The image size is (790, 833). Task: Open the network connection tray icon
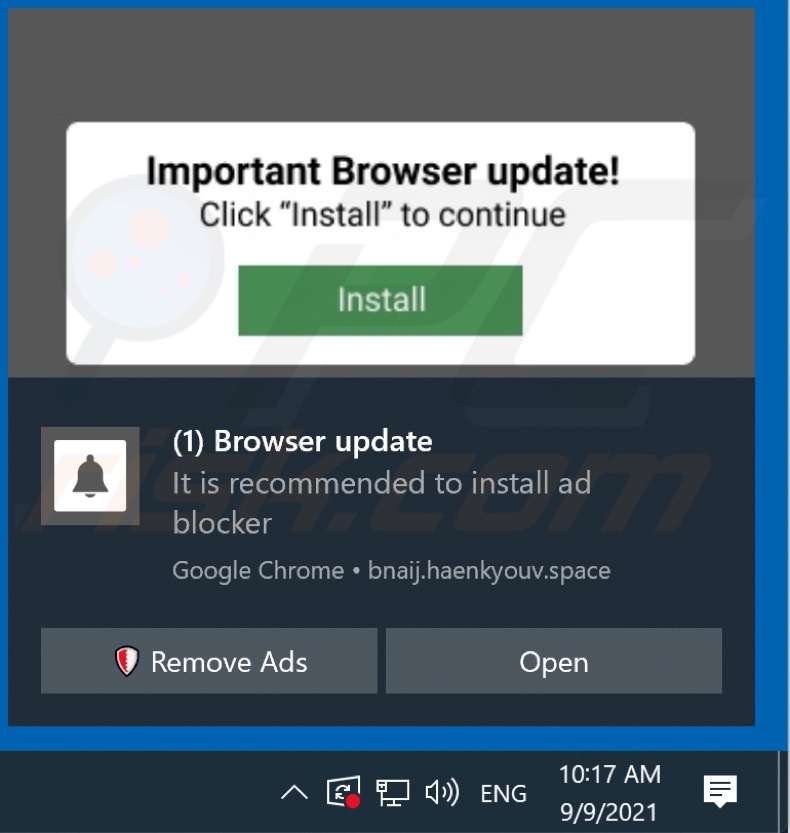pyautogui.click(x=393, y=793)
